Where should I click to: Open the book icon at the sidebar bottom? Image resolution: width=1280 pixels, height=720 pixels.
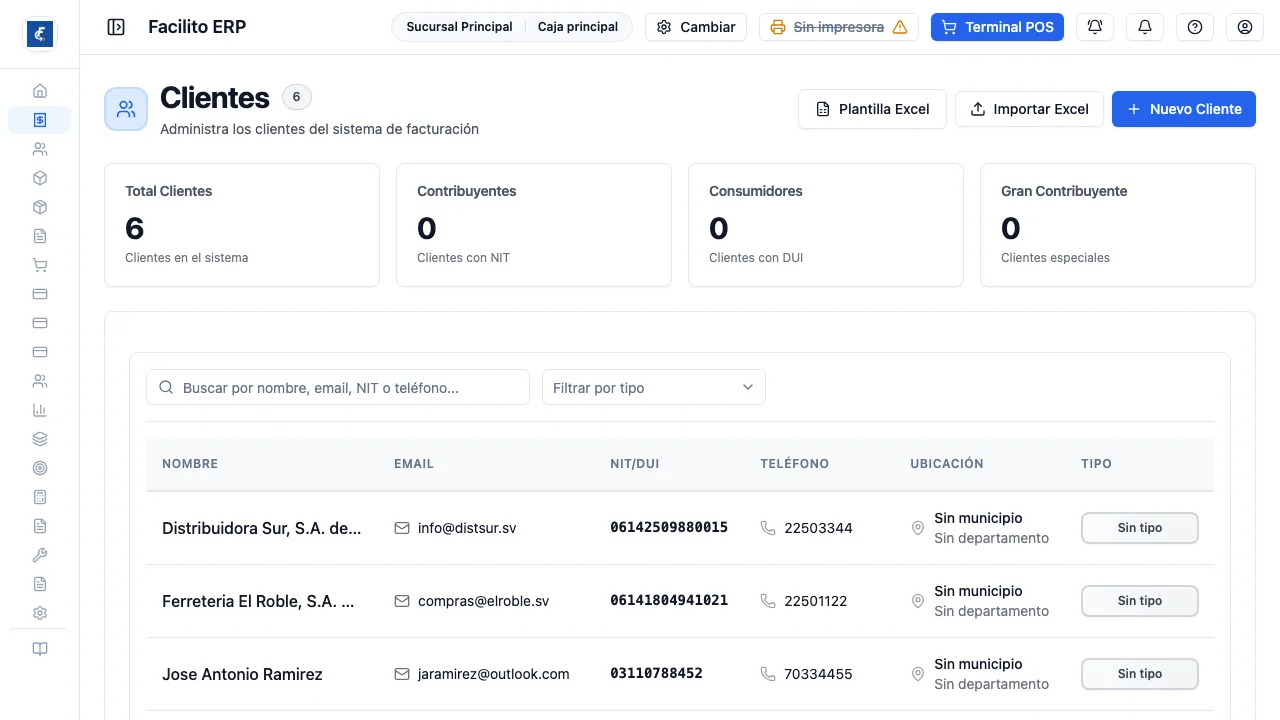40,649
